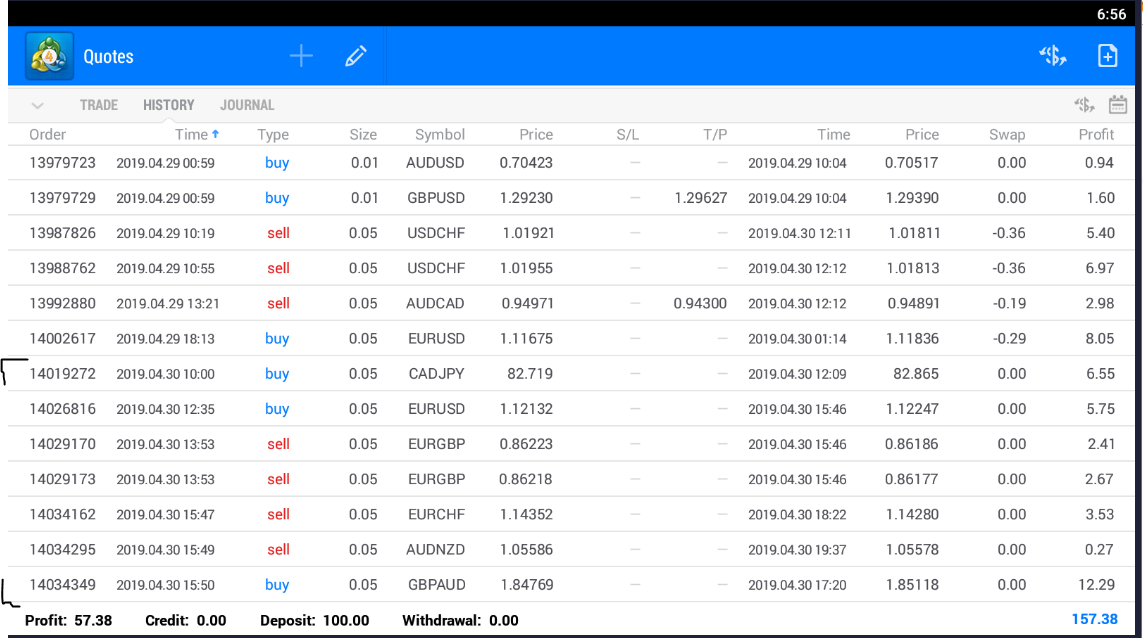Viewport: 1143px width, 638px height.
Task: Select order 14034349 GBPAUD row
Action: [572, 585]
